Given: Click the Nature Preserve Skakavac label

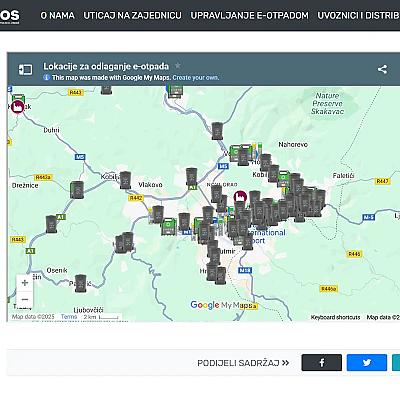Looking at the screenshot, I should (327, 103).
